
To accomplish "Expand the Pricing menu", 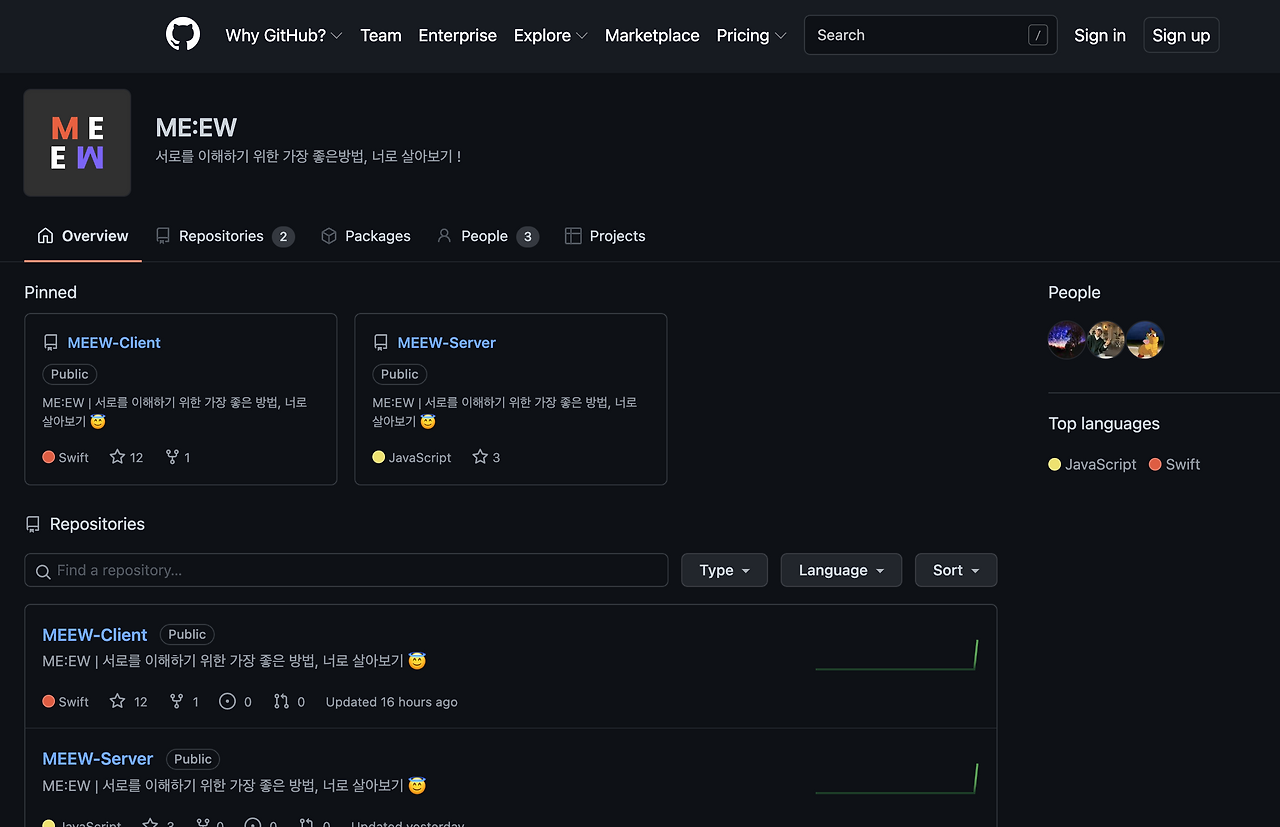I will pos(752,35).
